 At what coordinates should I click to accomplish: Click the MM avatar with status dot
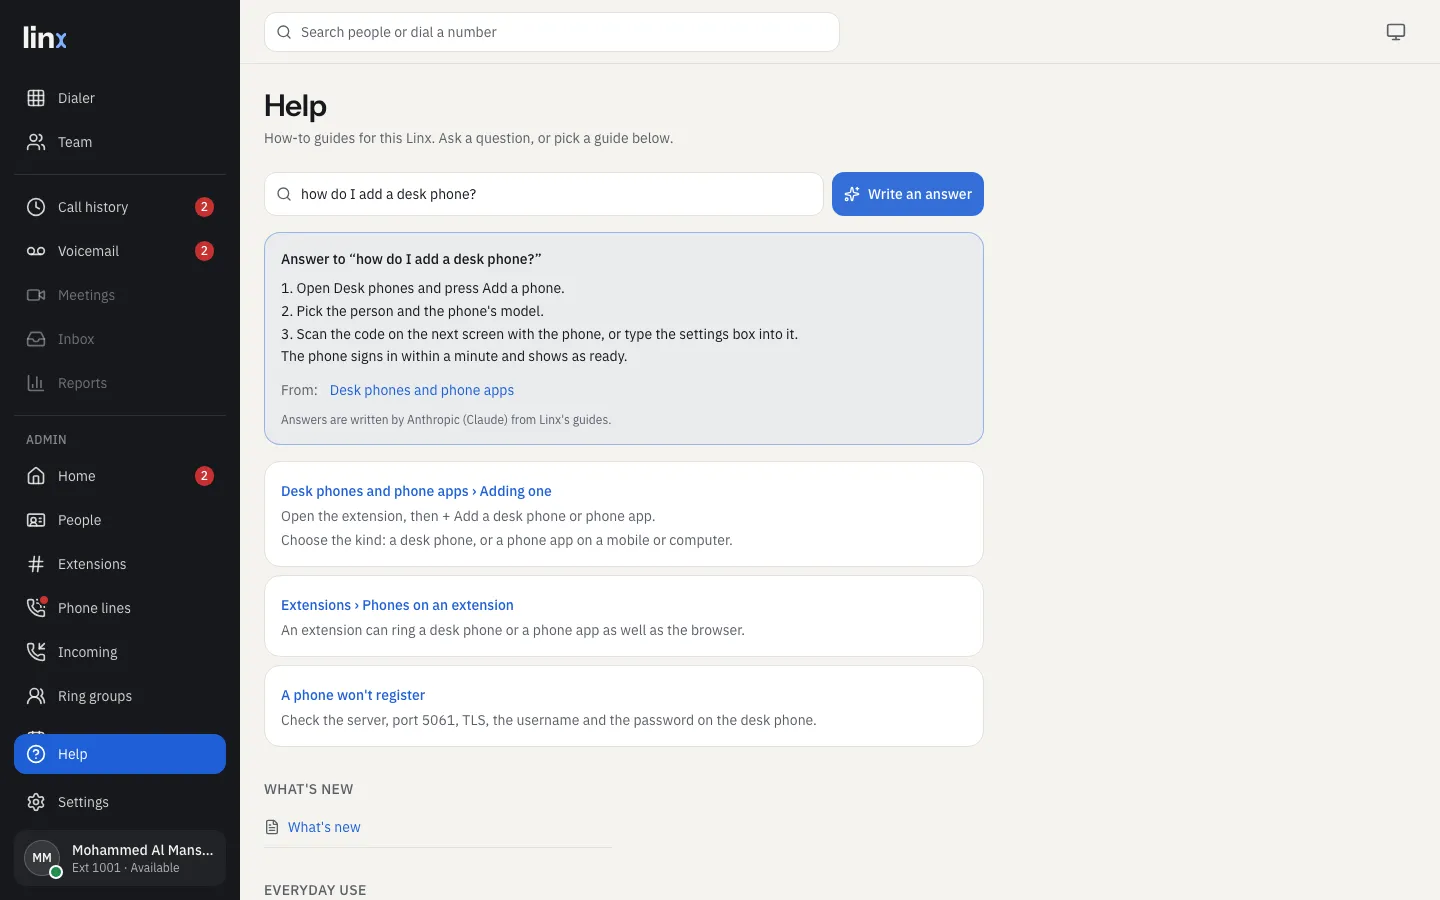42,858
